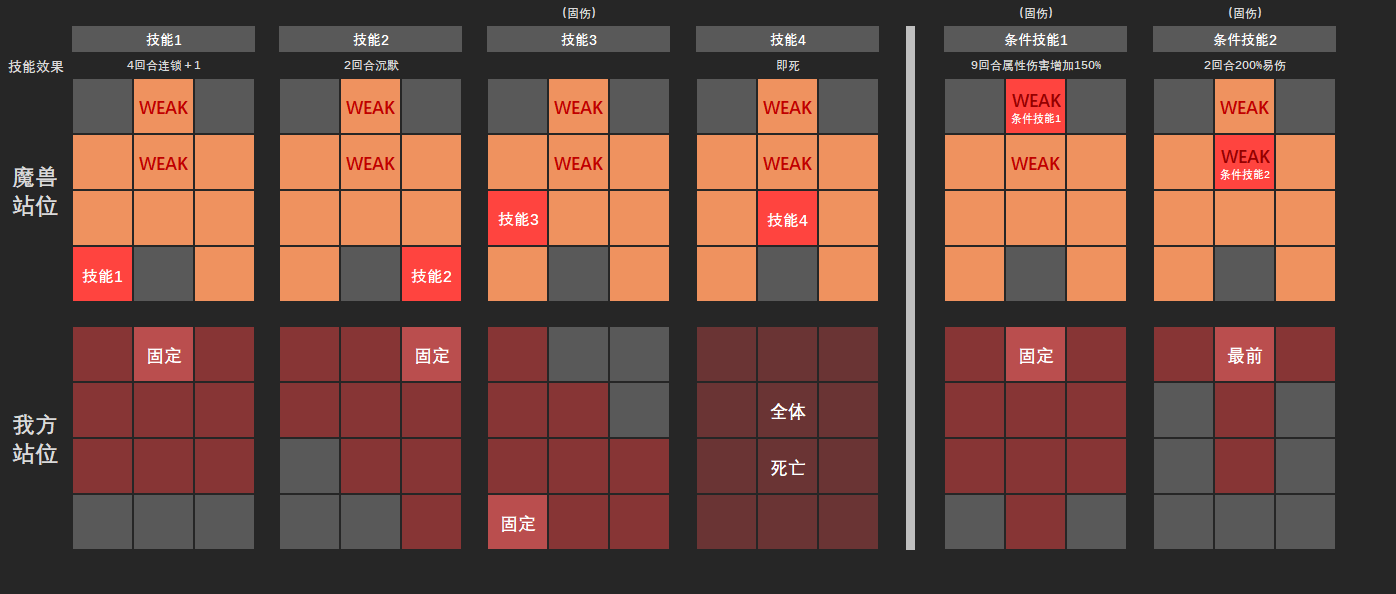Switch to the 技能4 header
Screen dimensions: 1396x594
point(787,40)
